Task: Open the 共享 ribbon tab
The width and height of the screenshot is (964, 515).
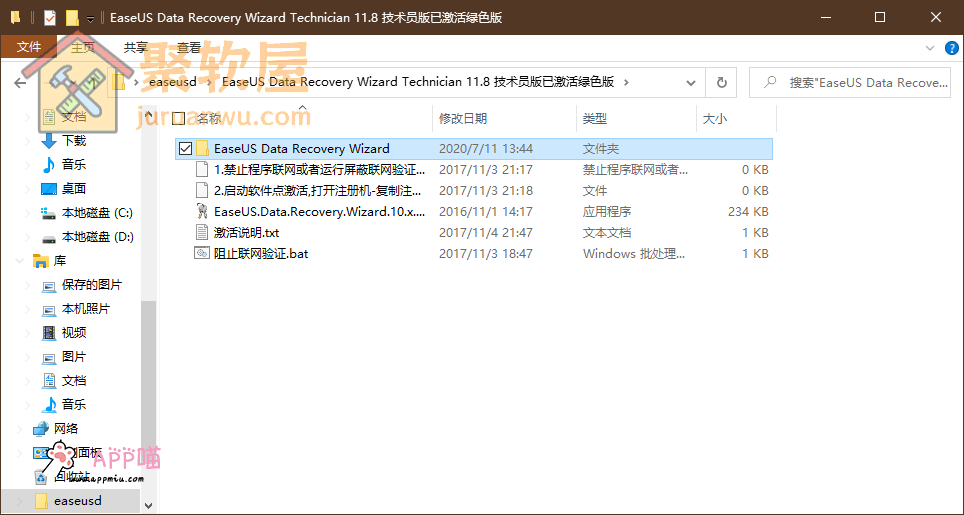Action: pos(135,47)
